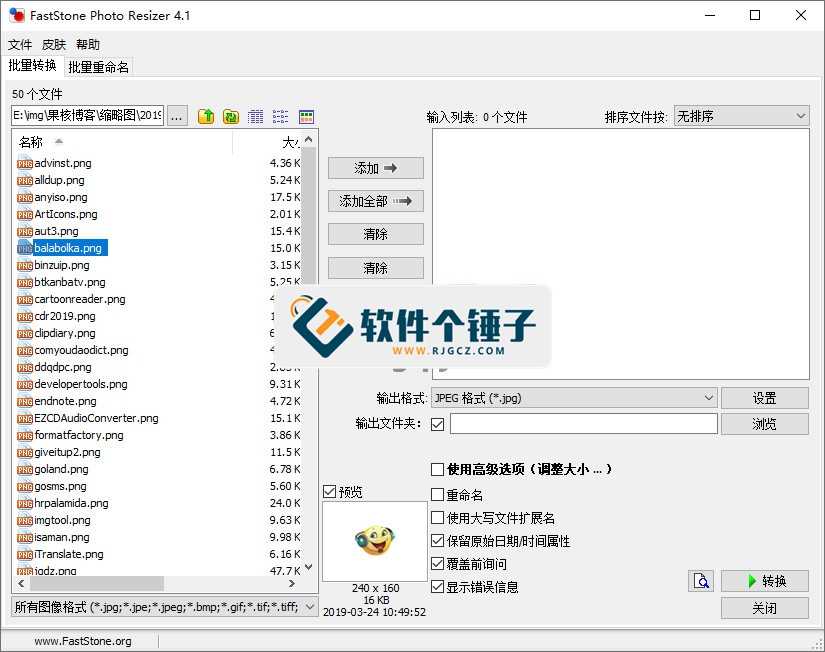825x652 pixels.
Task: Open the 排序文件按 sort dropdown
Action: pos(741,116)
